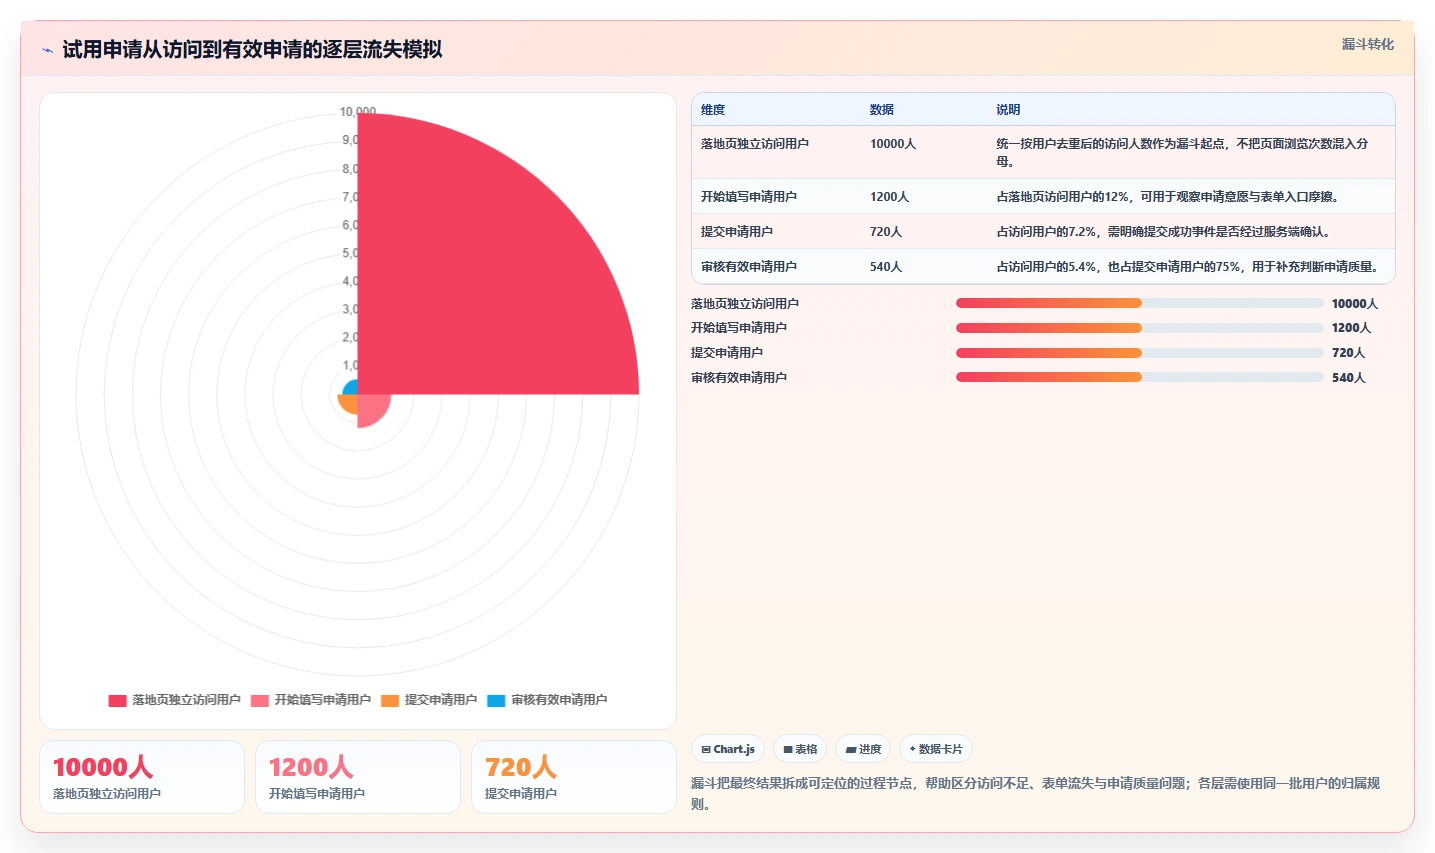Image resolution: width=1435 pixels, height=853 pixels.
Task: Click 开始填写申请用户 in the table's second row
Action: 749,197
